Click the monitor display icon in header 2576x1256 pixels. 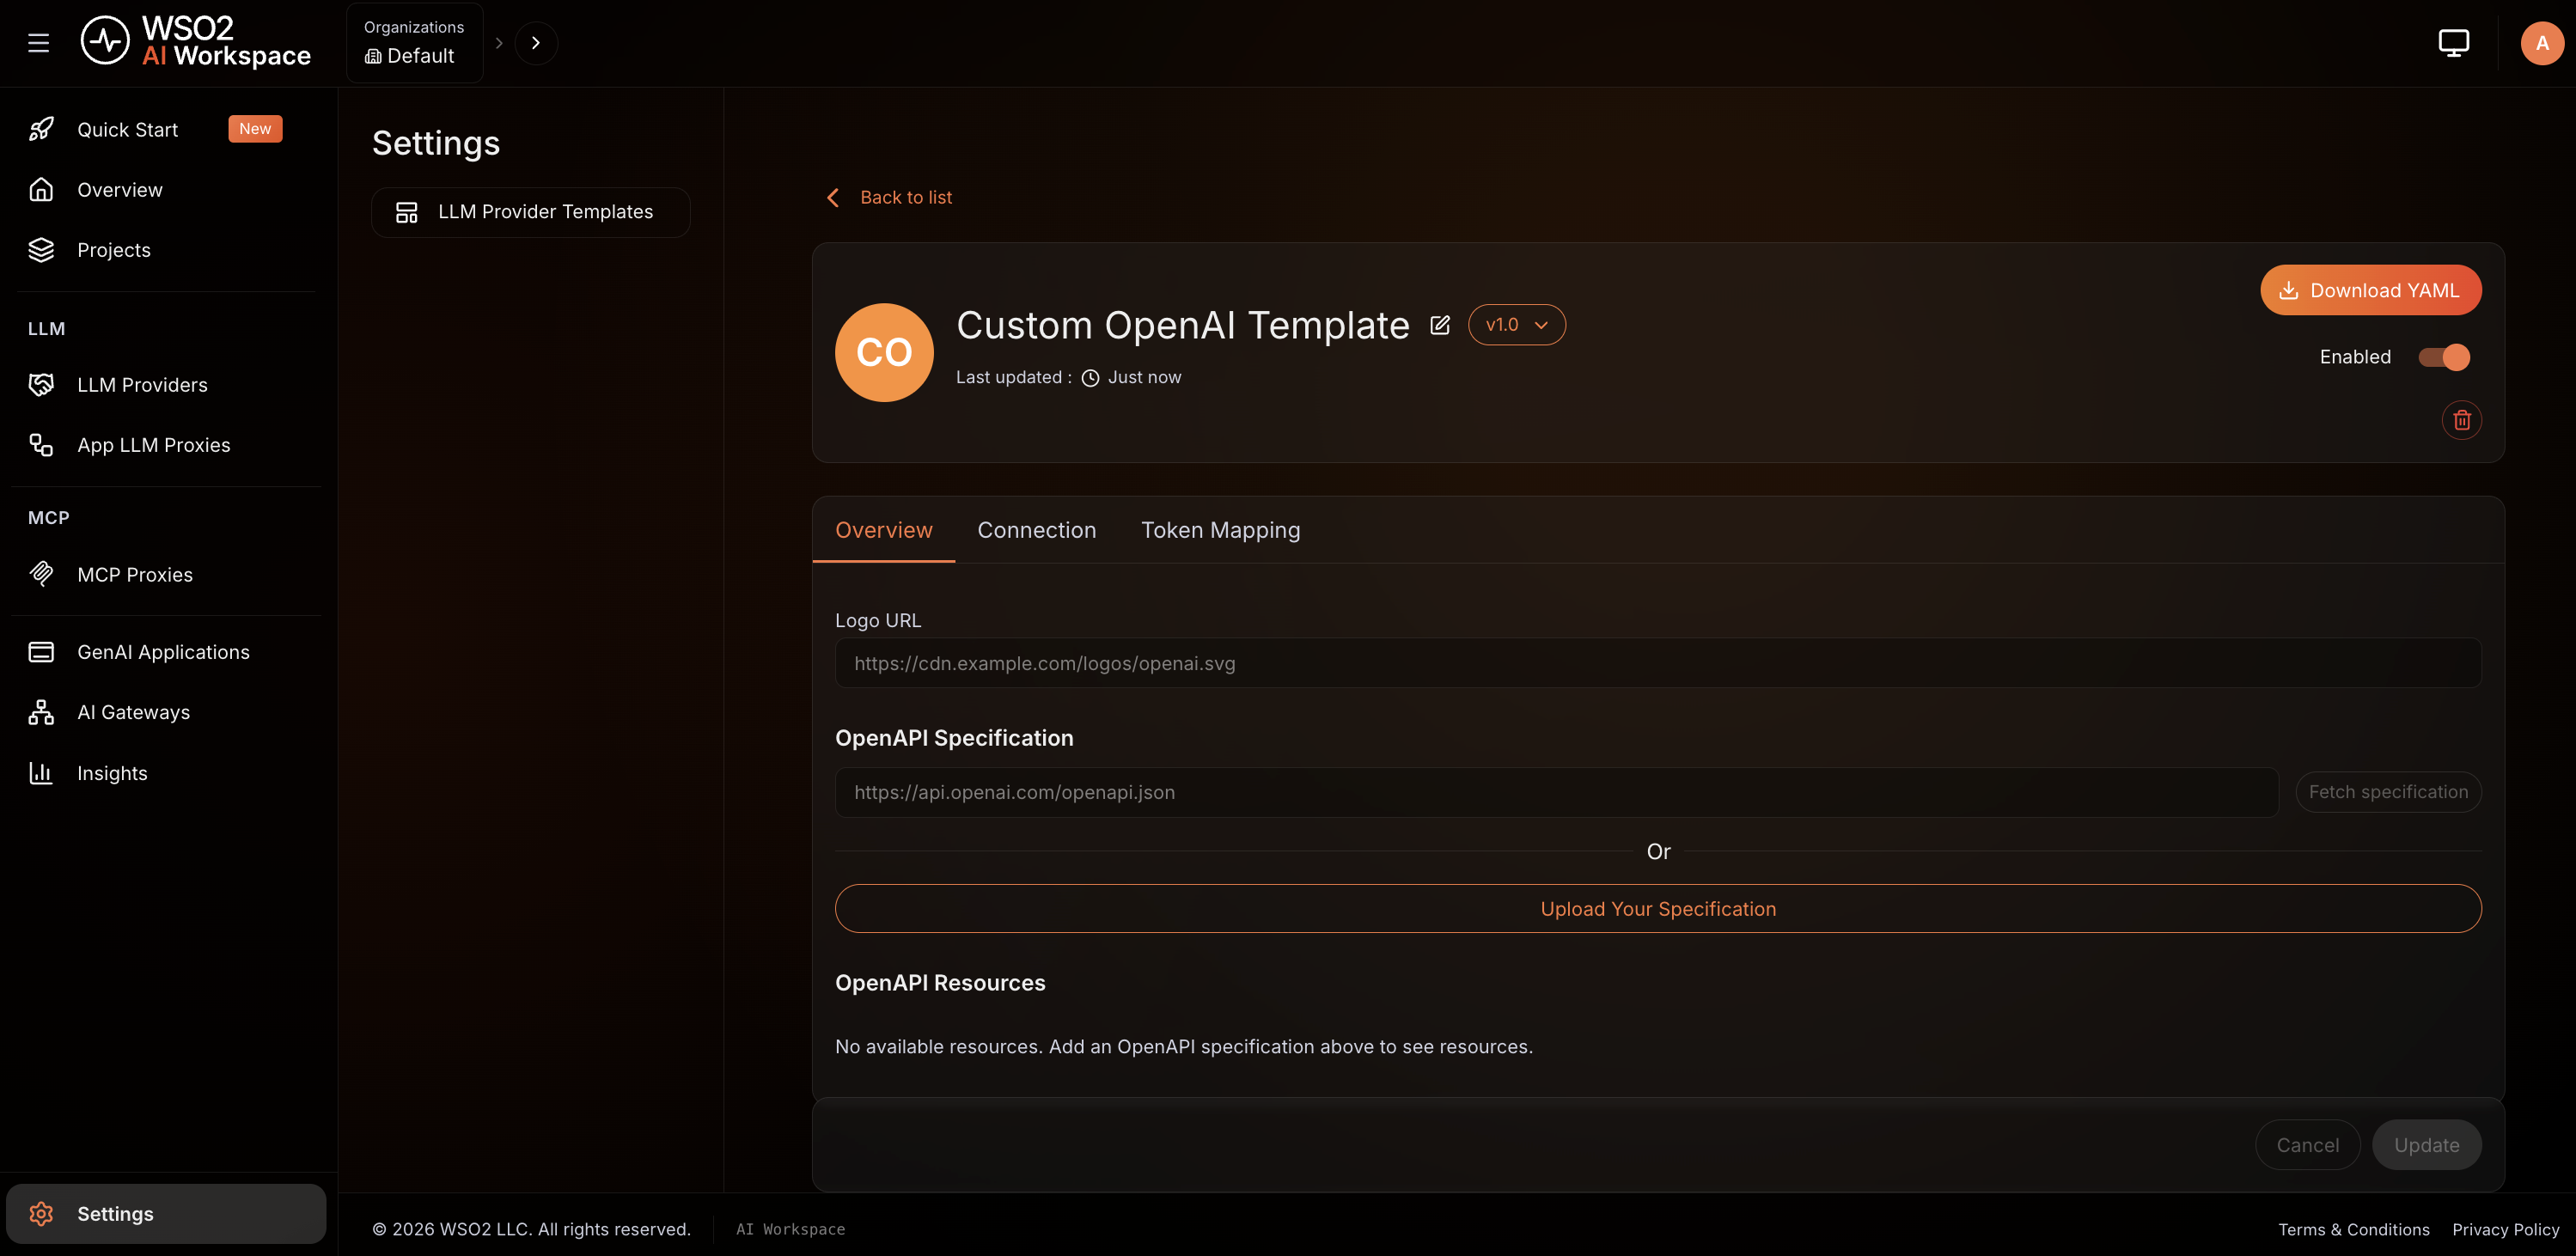2453,43
